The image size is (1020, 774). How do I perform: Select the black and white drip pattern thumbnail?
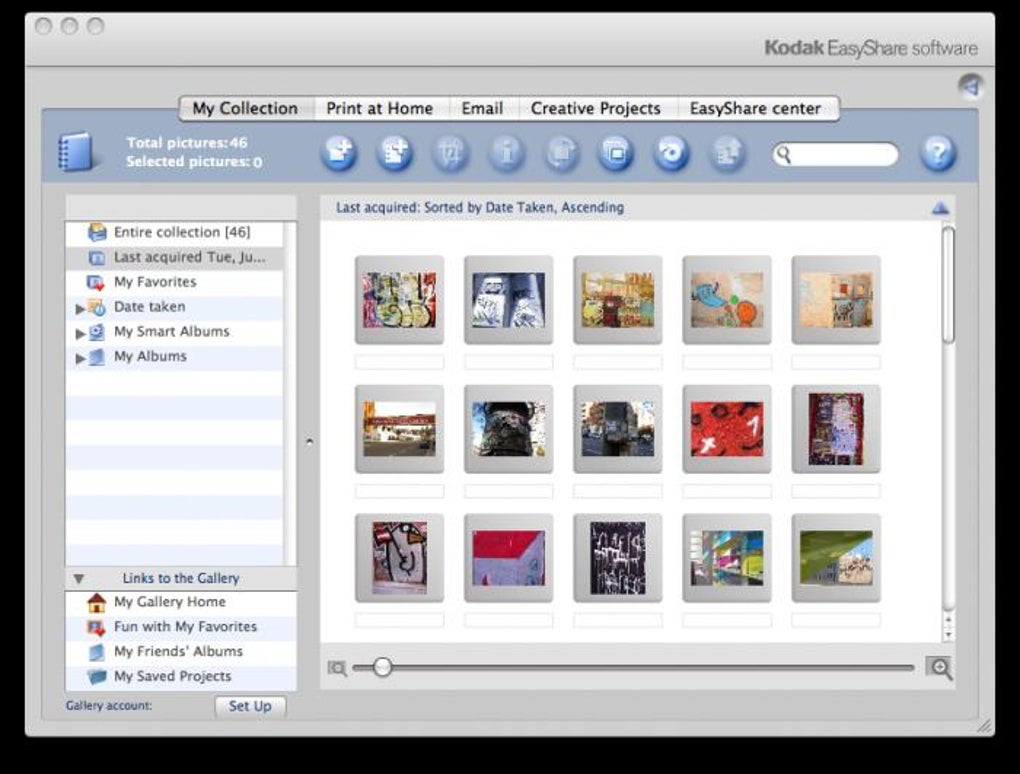point(617,557)
